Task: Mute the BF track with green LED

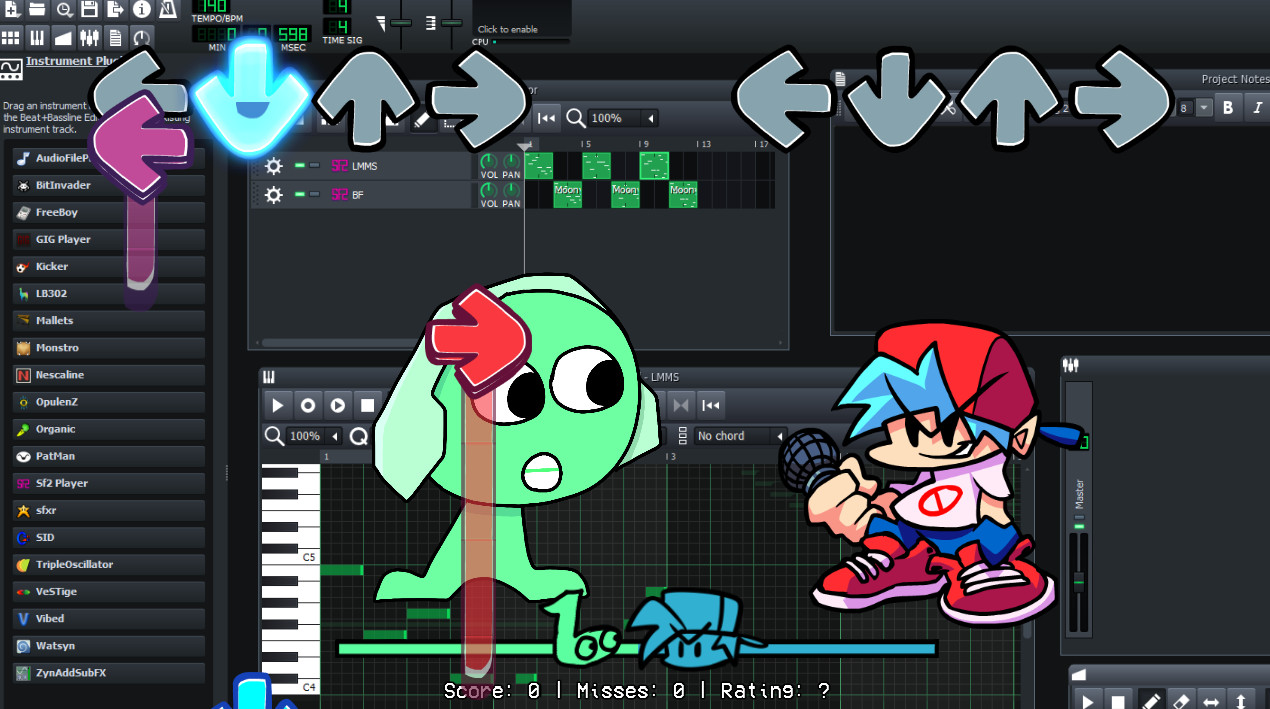Action: pos(300,195)
